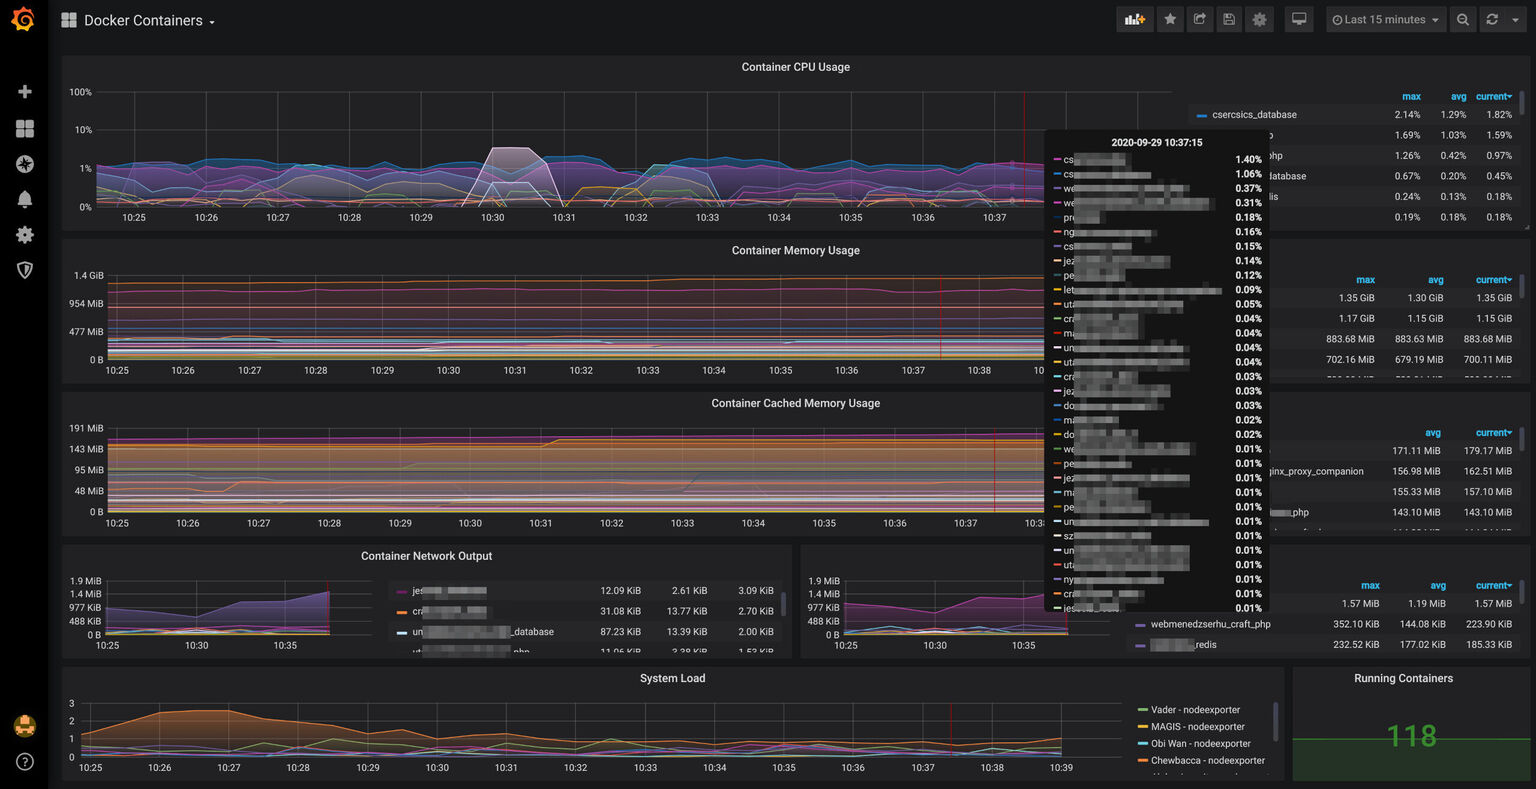
Task: Open the Last 15 minutes time picker
Action: tap(1385, 19)
